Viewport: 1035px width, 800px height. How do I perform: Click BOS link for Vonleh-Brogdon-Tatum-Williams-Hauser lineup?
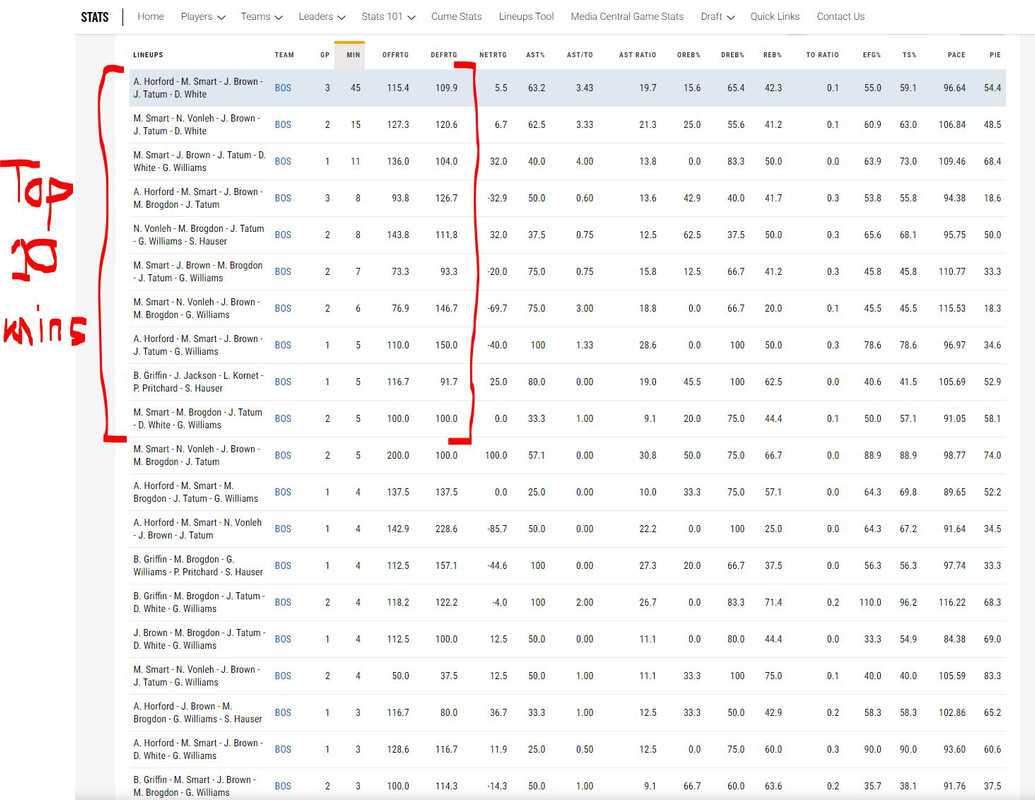click(283, 235)
